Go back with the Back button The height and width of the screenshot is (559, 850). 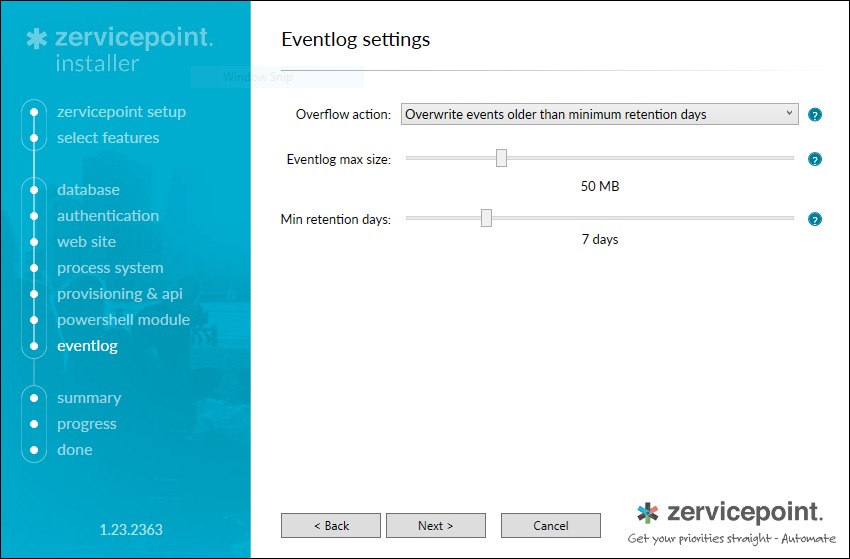(331, 525)
